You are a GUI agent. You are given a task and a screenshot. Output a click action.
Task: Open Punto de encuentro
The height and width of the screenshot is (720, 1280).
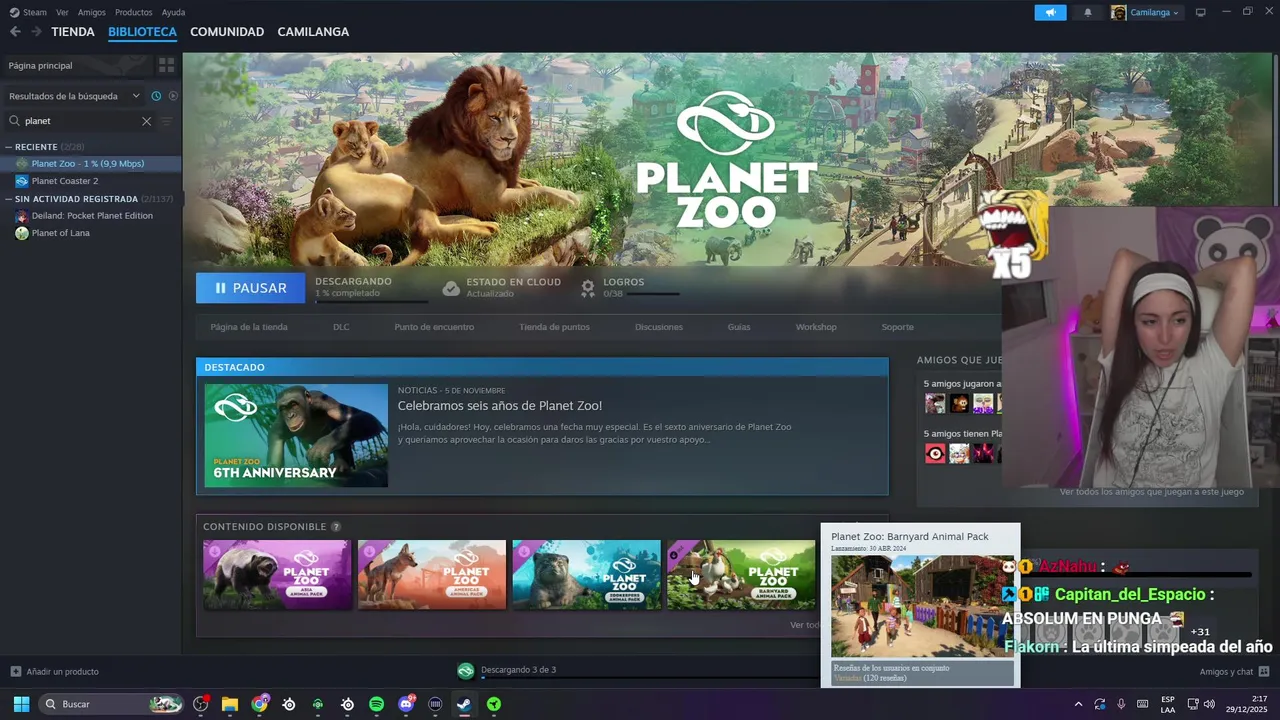[434, 327]
